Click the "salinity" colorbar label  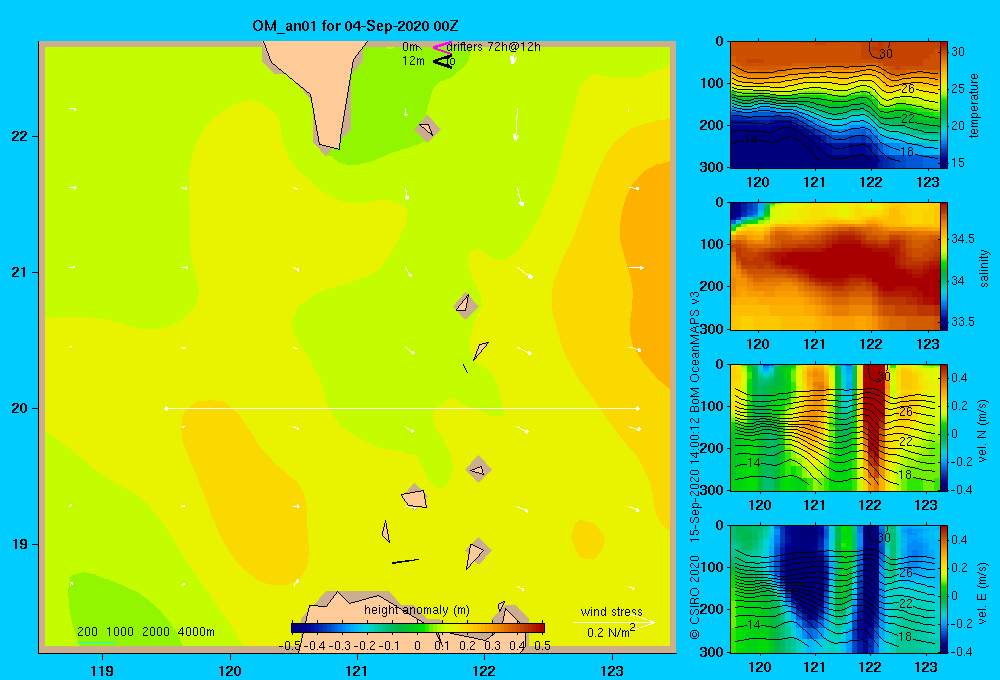coord(983,268)
